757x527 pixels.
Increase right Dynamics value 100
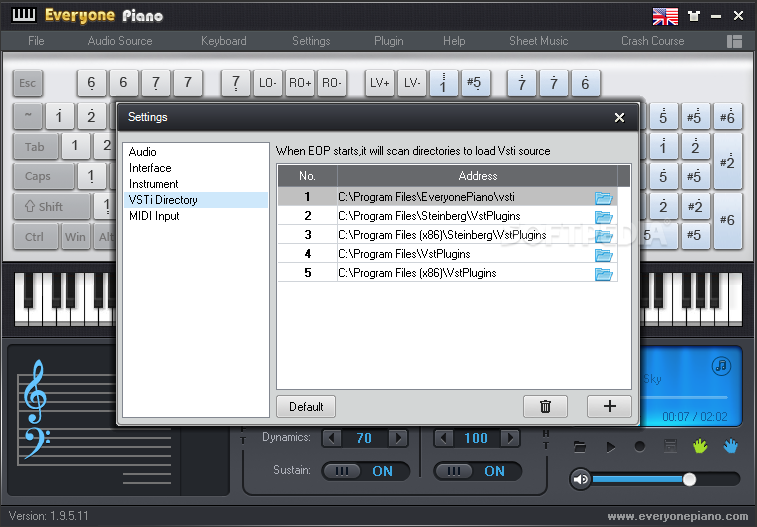(510, 438)
